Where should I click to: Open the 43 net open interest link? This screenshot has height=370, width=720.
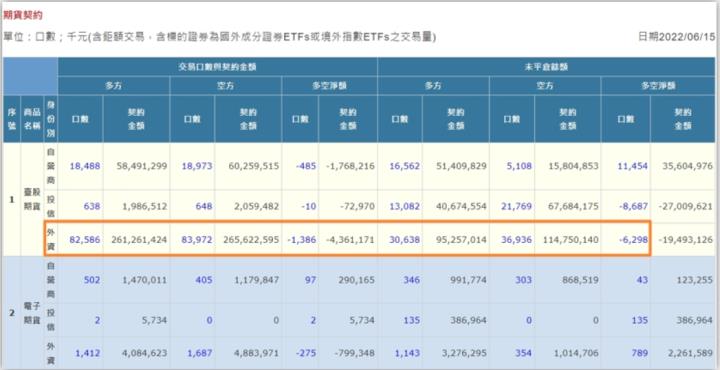pos(642,280)
